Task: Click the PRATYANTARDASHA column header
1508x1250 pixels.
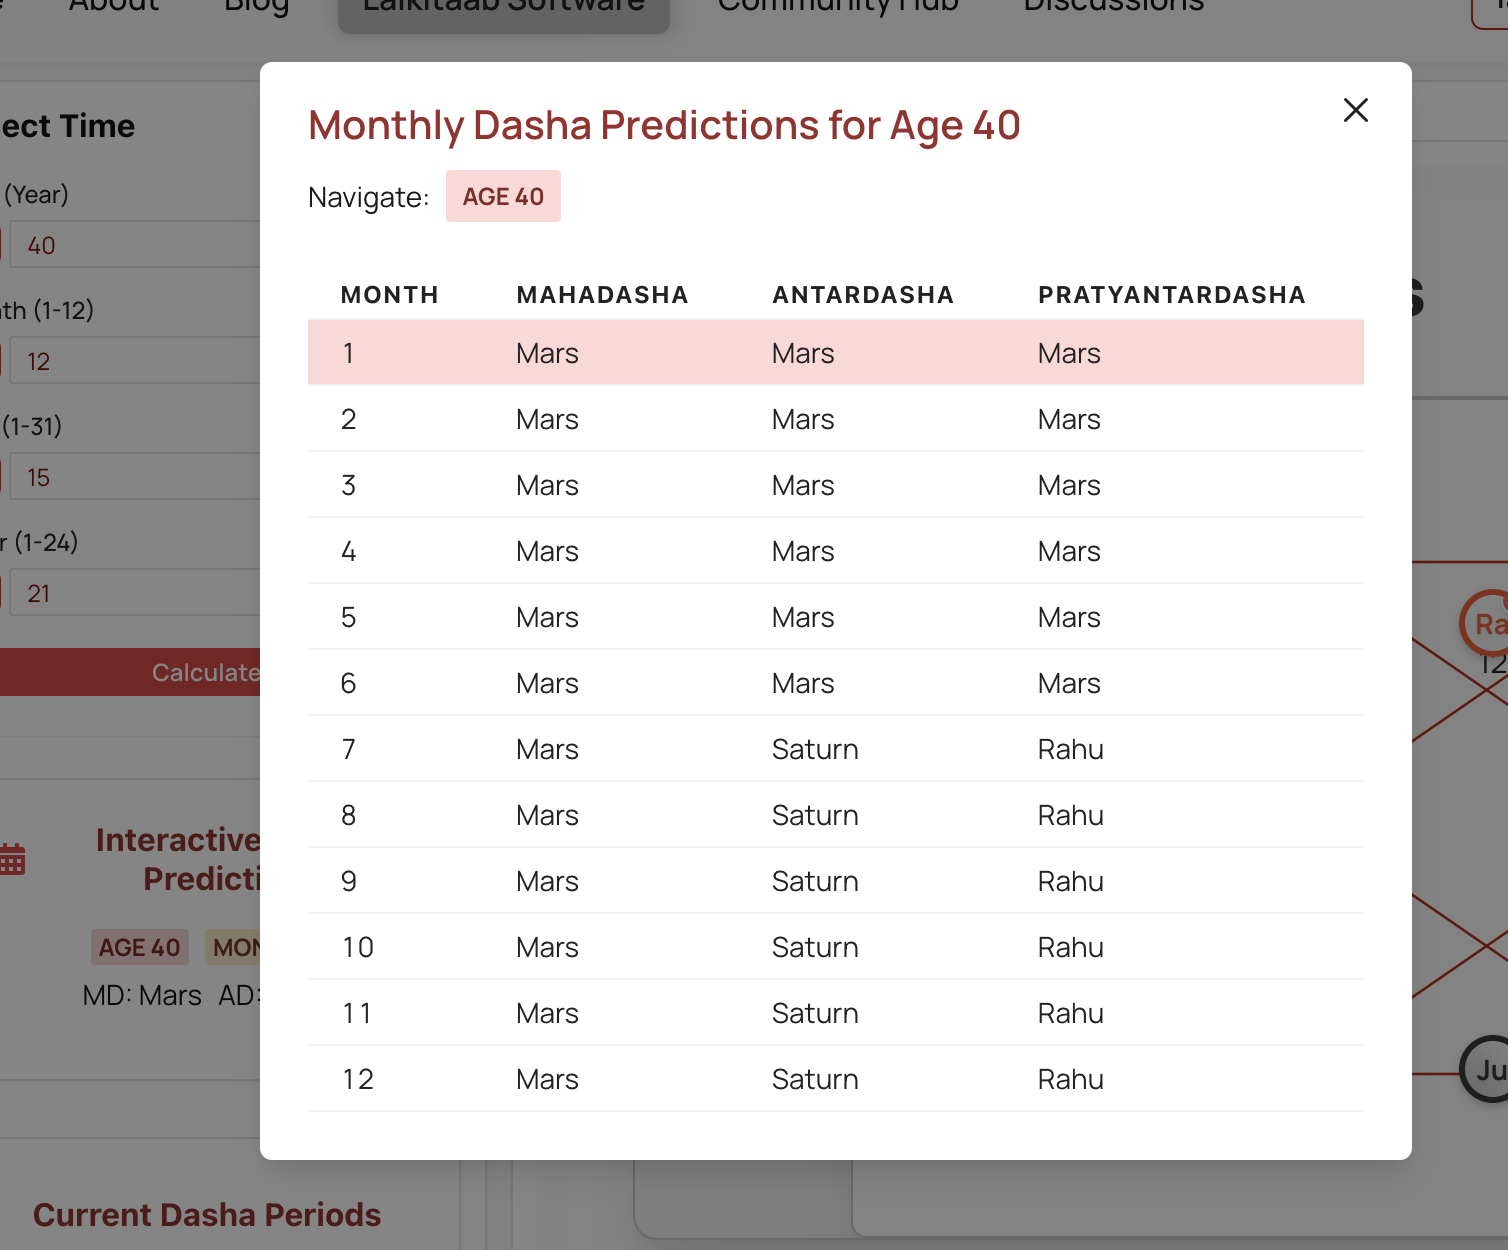Action: (x=1172, y=295)
